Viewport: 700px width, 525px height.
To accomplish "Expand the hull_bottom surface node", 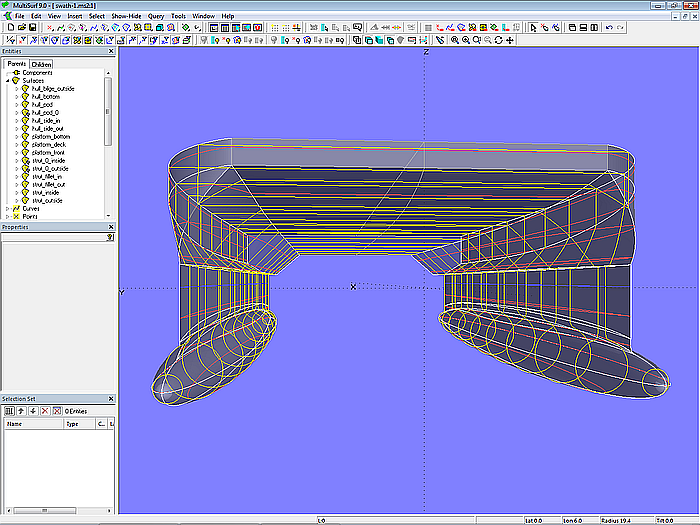I will (x=17, y=96).
